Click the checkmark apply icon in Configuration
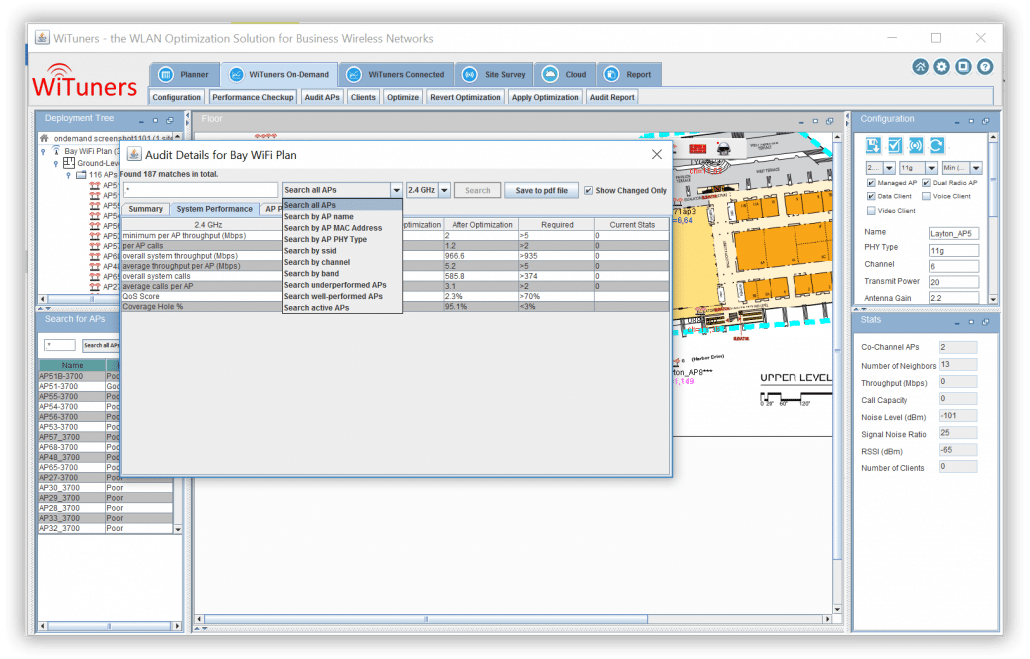1030x659 pixels. click(895, 145)
